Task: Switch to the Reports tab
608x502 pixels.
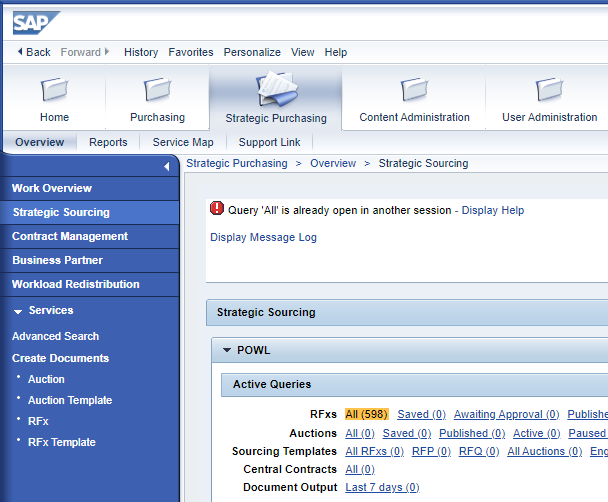Action: click(x=108, y=142)
